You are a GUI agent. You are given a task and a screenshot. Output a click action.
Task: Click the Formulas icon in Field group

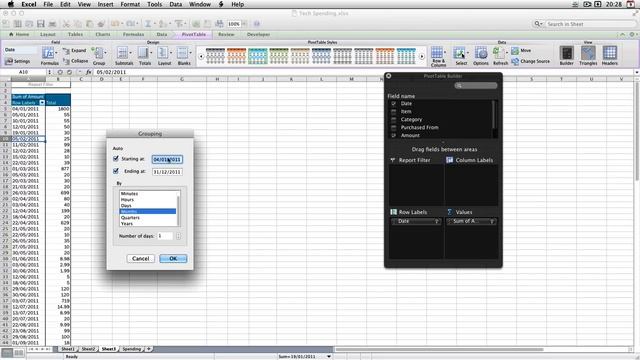point(48,53)
